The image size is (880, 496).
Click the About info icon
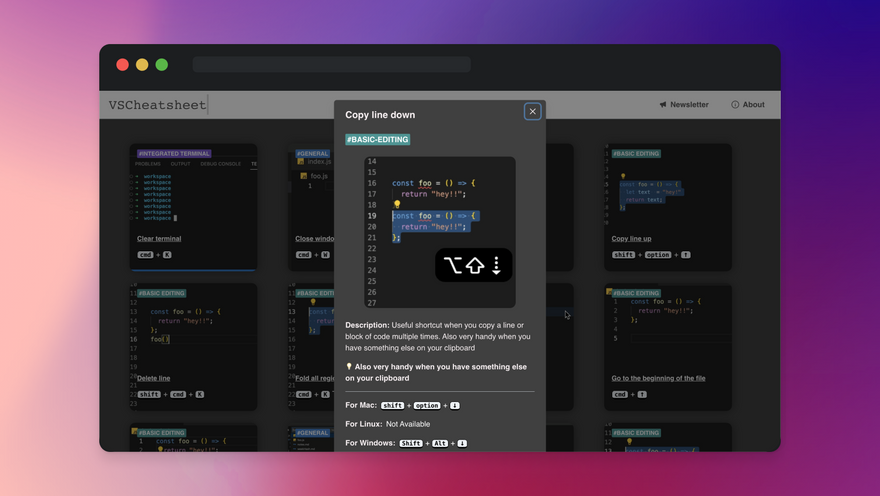pyautogui.click(x=735, y=104)
